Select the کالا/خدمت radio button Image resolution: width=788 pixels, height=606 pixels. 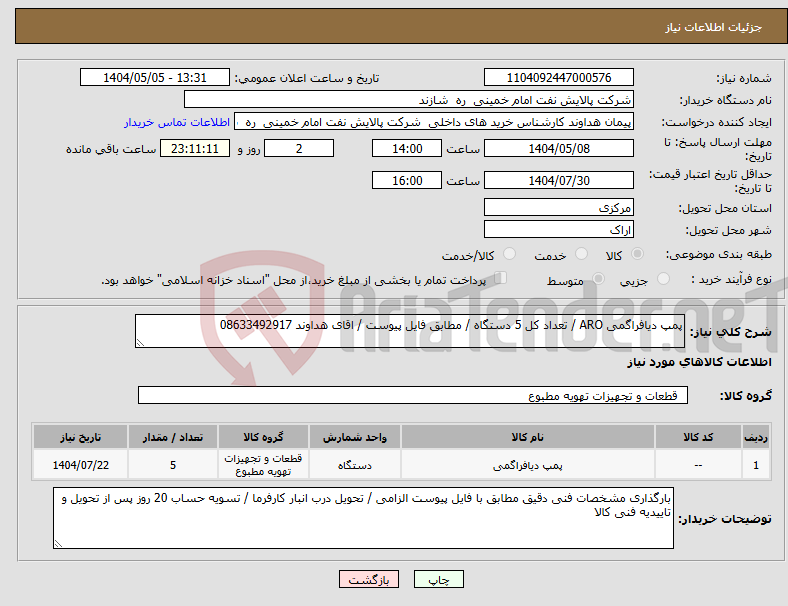pos(509,254)
